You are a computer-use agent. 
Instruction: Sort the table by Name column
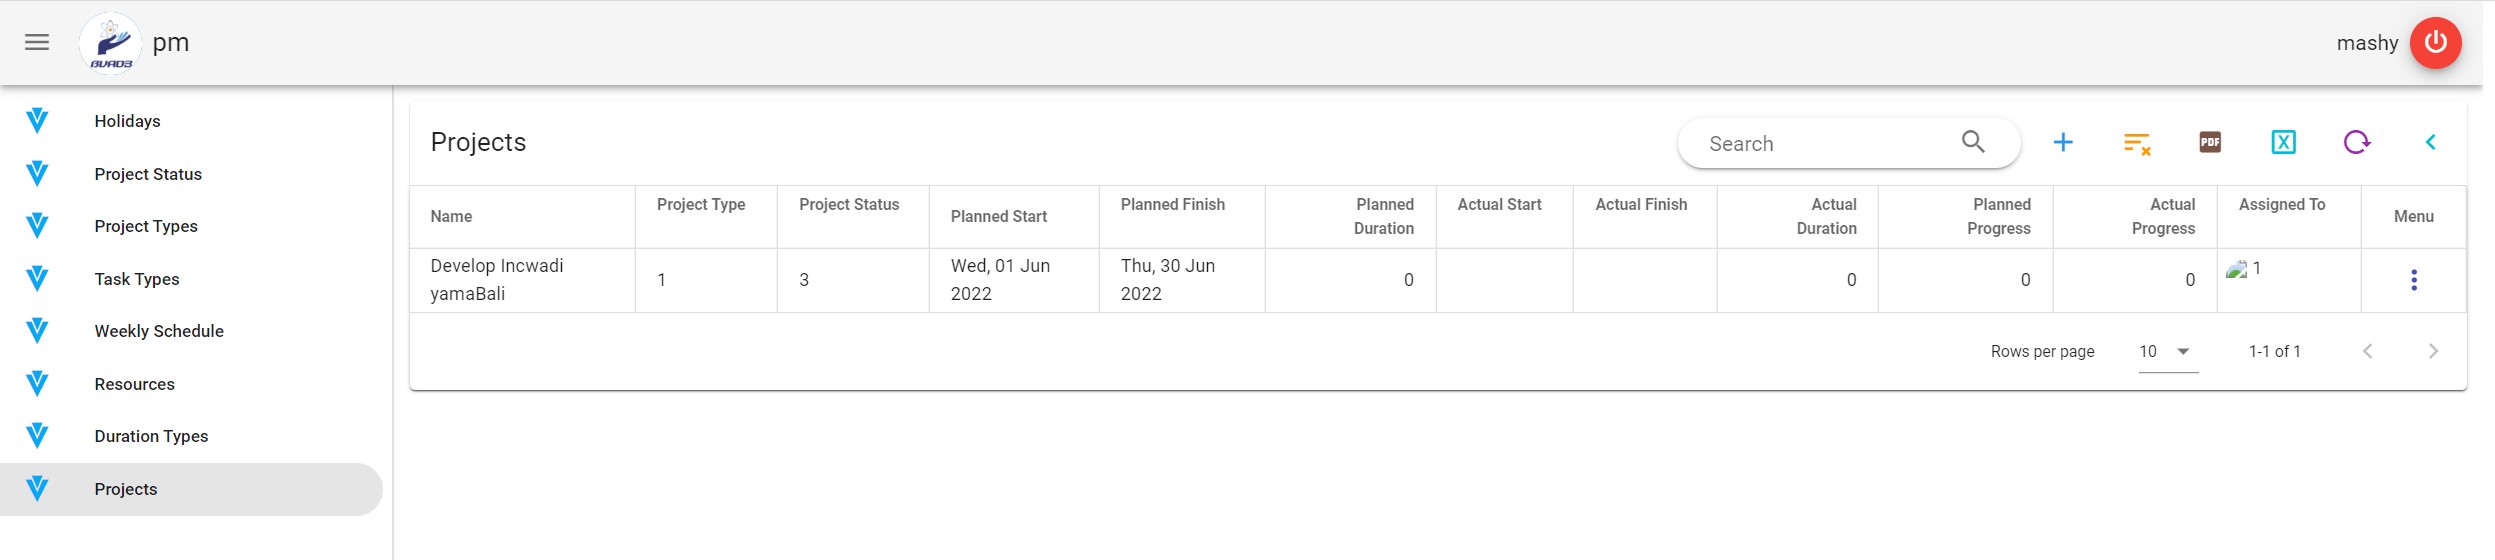click(451, 217)
